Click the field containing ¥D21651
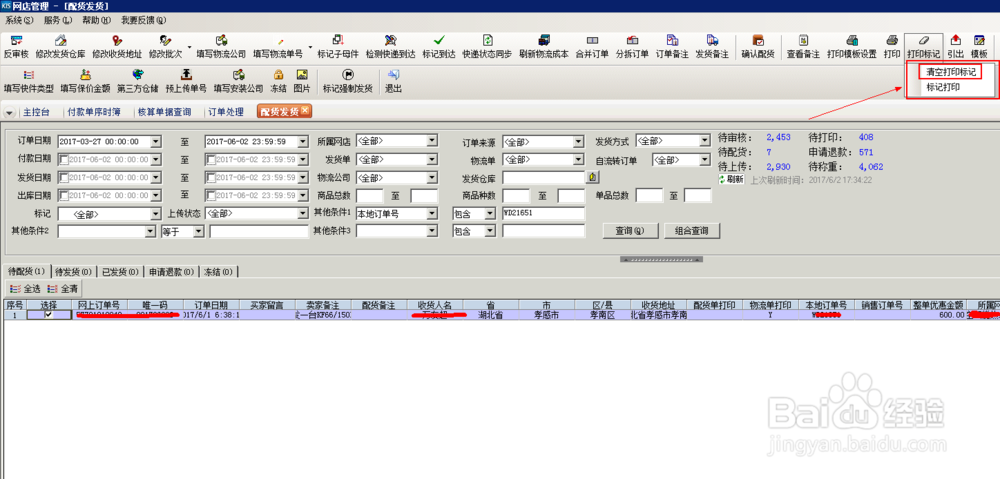Image resolution: width=1000 pixels, height=479 pixels. point(543,214)
